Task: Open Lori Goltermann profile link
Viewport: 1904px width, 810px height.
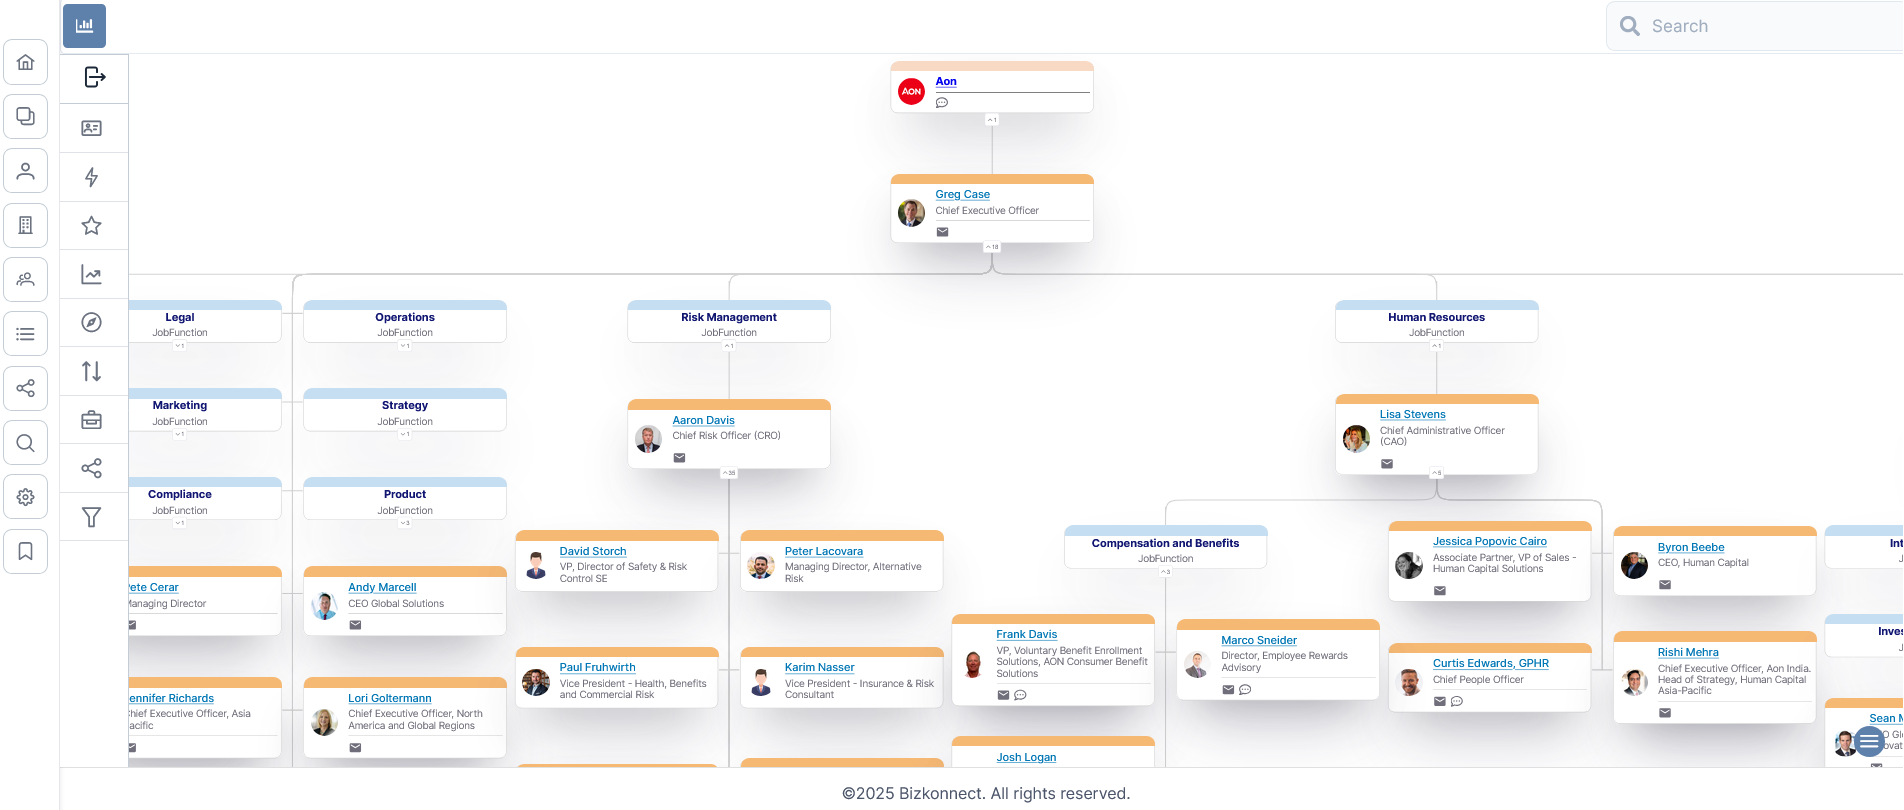Action: pos(390,698)
